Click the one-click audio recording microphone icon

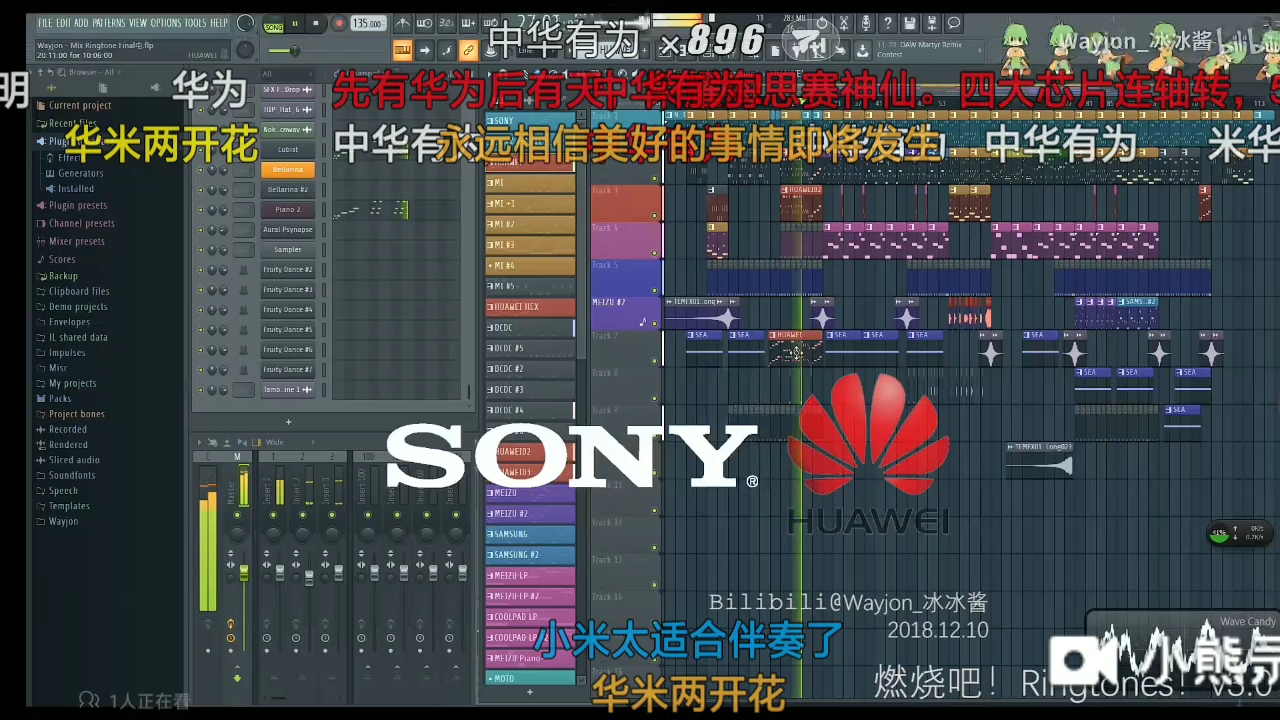[x=866, y=22]
